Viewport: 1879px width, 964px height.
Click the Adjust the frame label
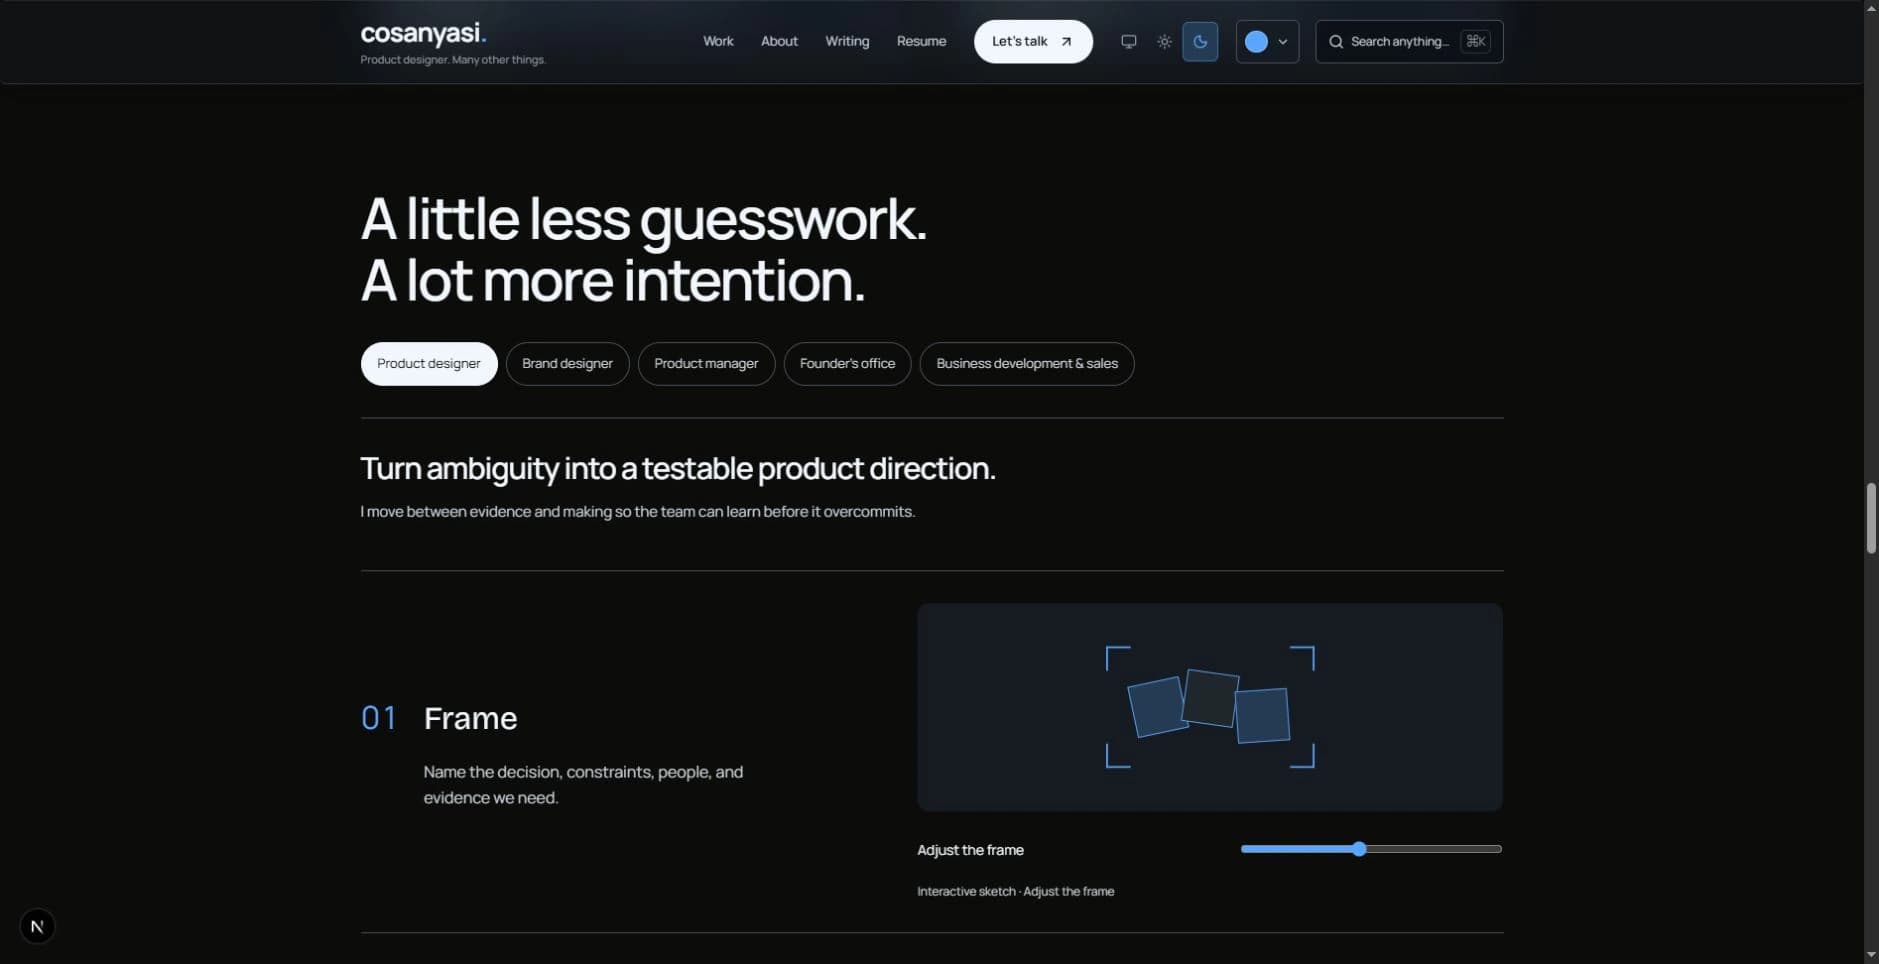(970, 850)
